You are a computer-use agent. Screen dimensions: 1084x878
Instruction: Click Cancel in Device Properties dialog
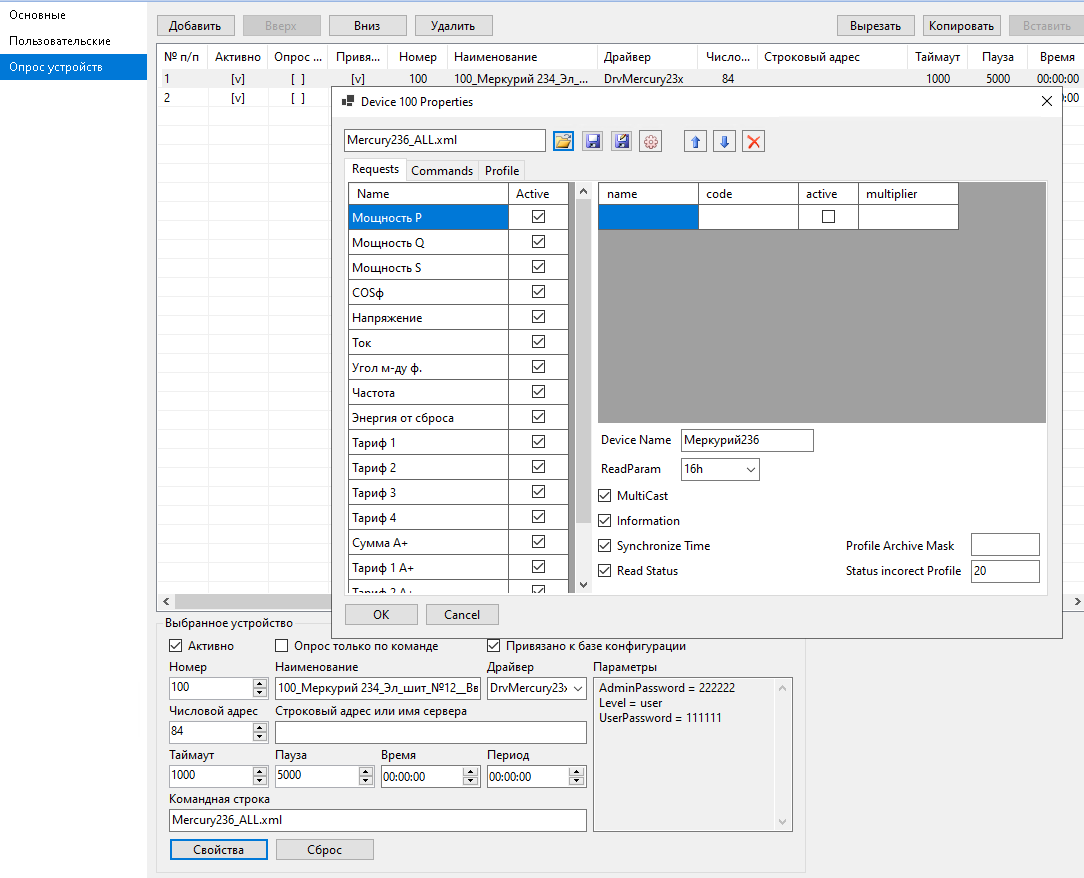coord(462,615)
